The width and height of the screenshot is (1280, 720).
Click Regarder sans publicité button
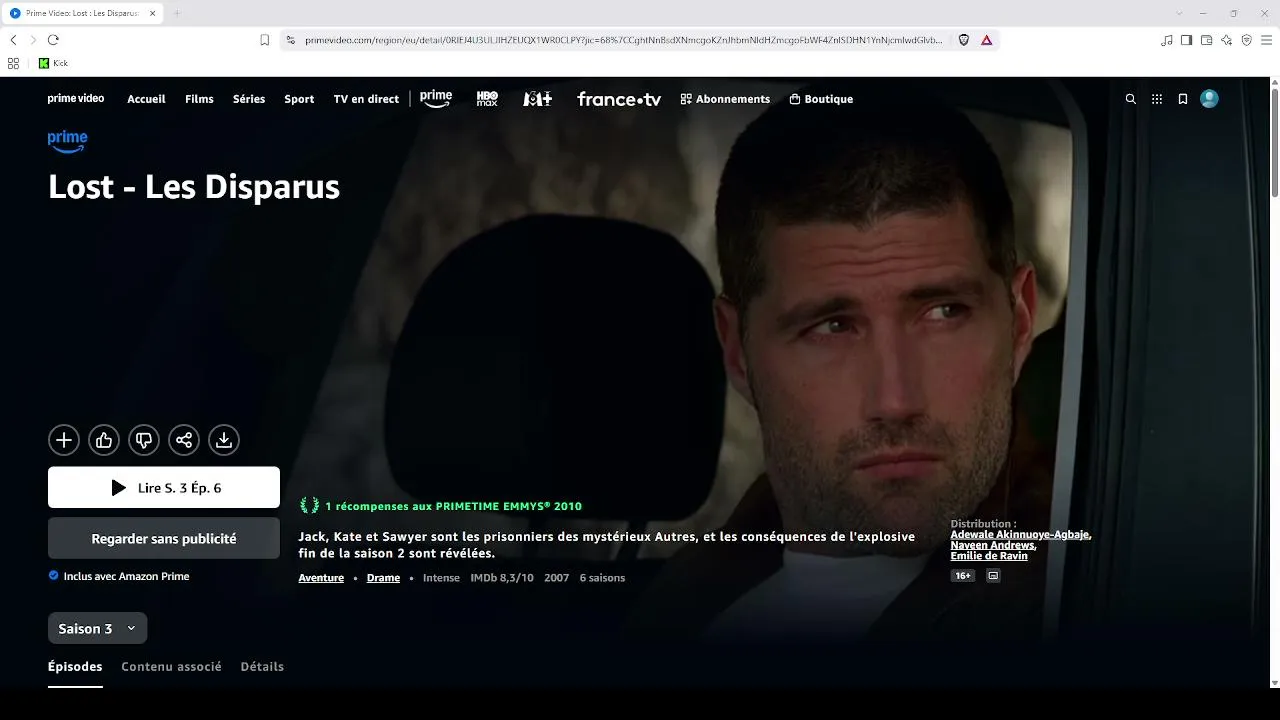click(x=164, y=538)
